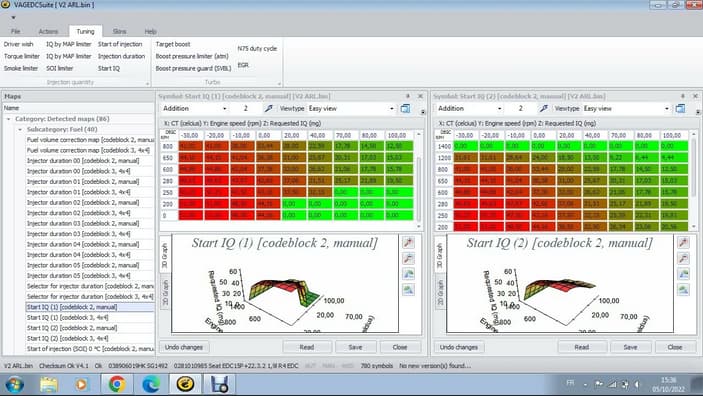Pin the Start IQ (1) panel
This screenshot has height=396, width=703.
coord(408,96)
